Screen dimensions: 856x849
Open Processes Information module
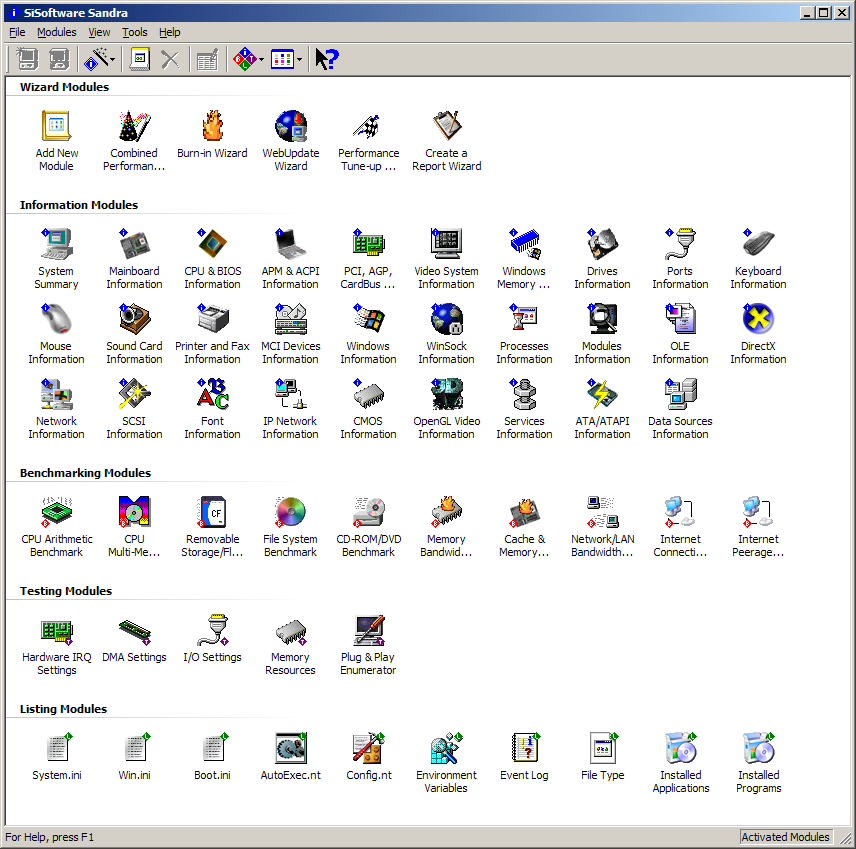(x=524, y=334)
